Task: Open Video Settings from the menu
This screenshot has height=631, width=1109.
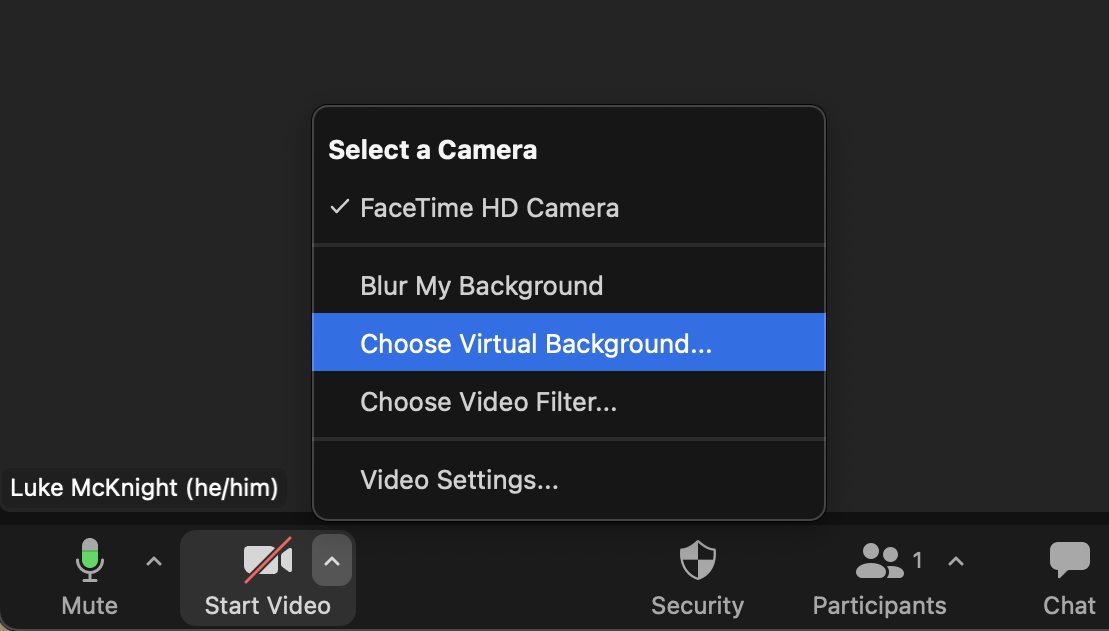Action: [459, 480]
